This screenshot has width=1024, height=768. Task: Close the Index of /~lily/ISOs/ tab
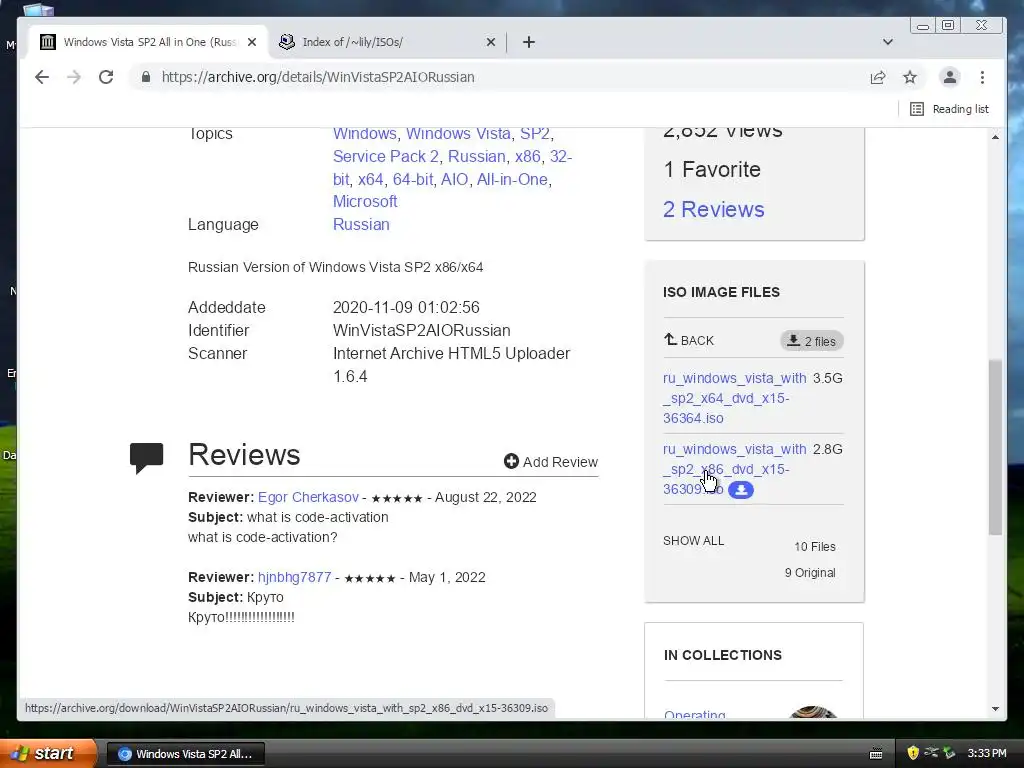pyautogui.click(x=490, y=42)
